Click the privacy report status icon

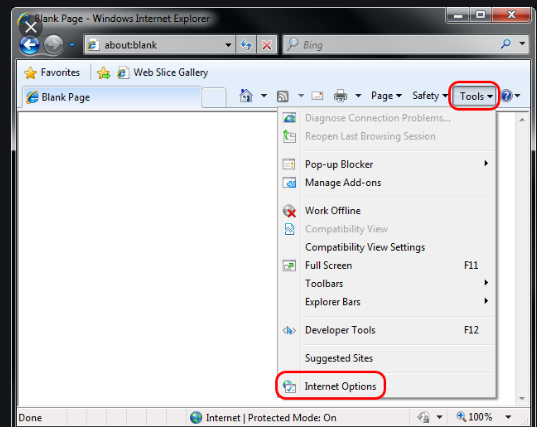[423, 417]
